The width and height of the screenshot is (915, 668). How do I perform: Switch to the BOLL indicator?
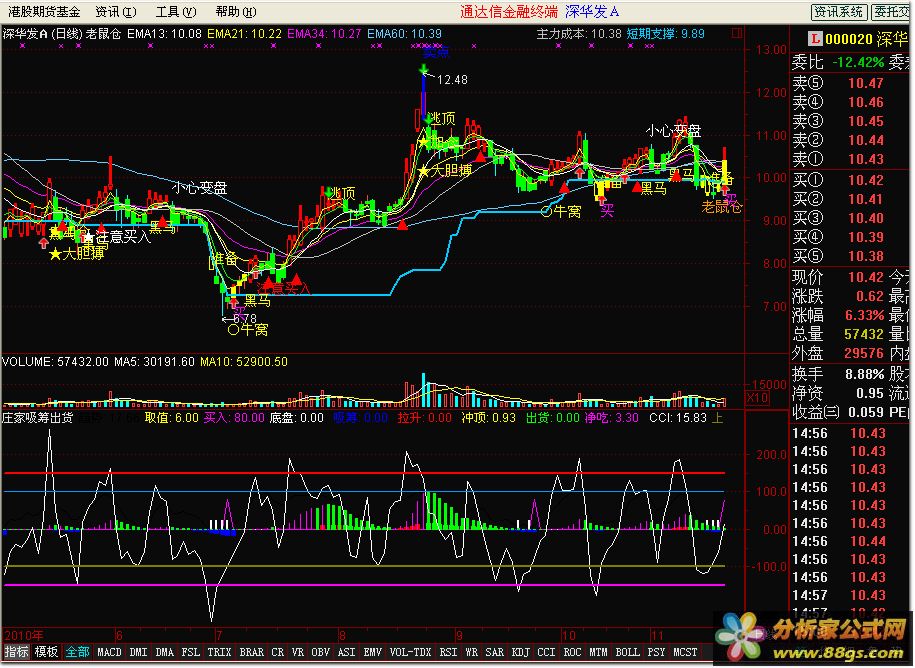[627, 652]
